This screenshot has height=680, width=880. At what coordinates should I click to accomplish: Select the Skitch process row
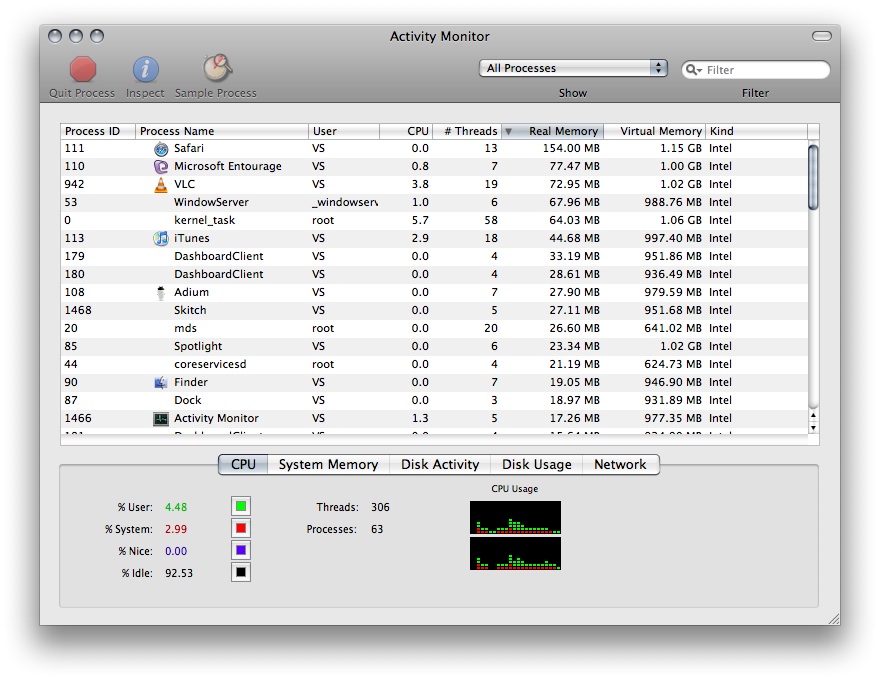[434, 310]
